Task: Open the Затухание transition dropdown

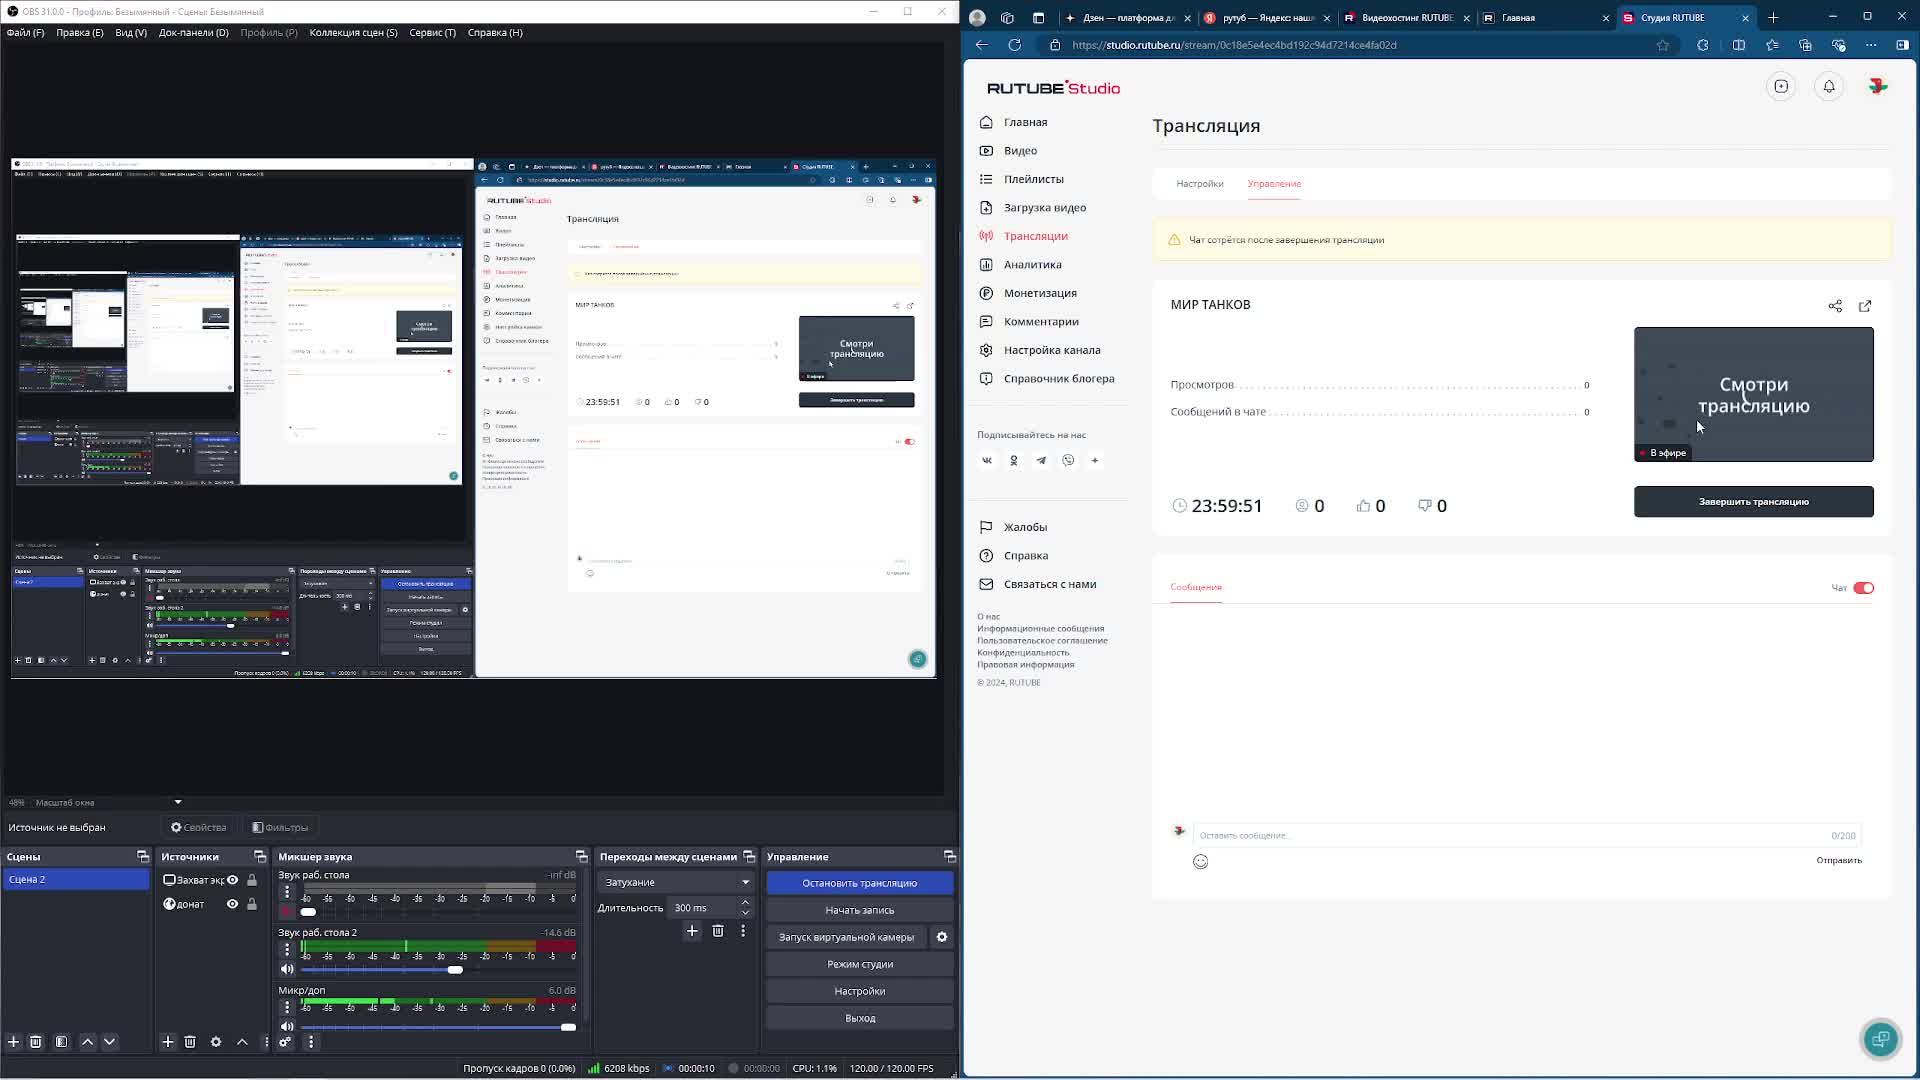Action: tap(676, 882)
